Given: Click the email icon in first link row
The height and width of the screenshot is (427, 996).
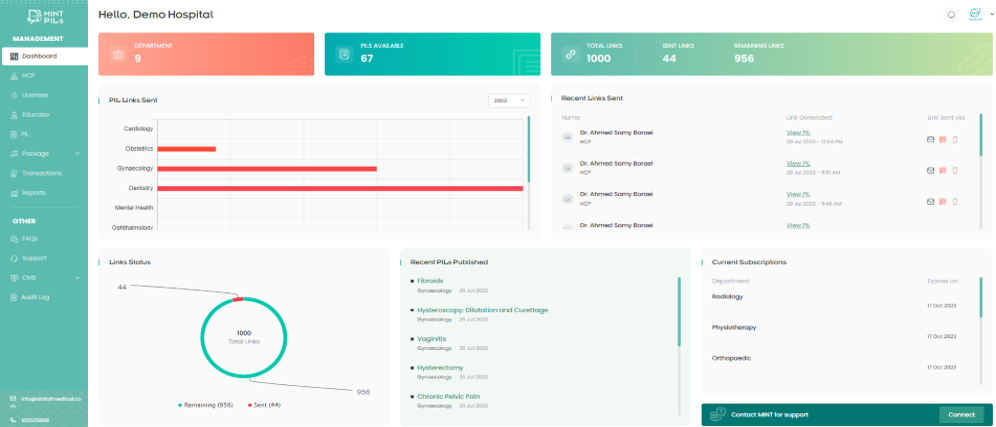Looking at the screenshot, I should 930,139.
